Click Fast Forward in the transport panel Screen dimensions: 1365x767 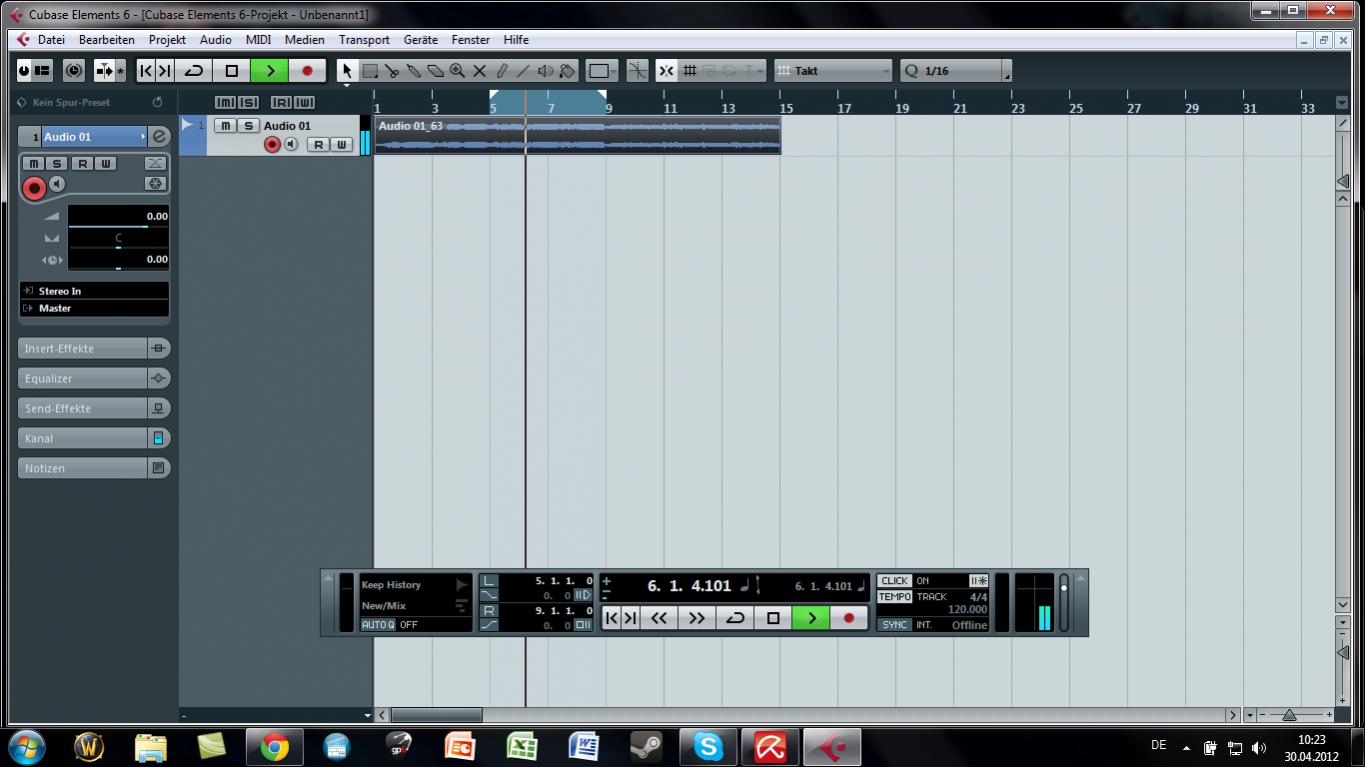click(x=696, y=618)
